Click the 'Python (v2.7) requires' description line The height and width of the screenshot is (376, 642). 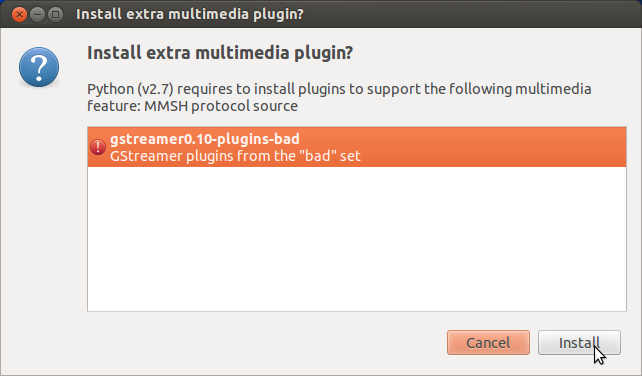[x=339, y=89]
